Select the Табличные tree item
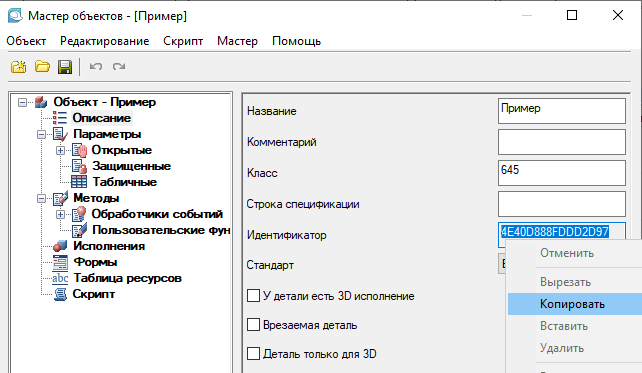The width and height of the screenshot is (642, 373). [x=124, y=182]
